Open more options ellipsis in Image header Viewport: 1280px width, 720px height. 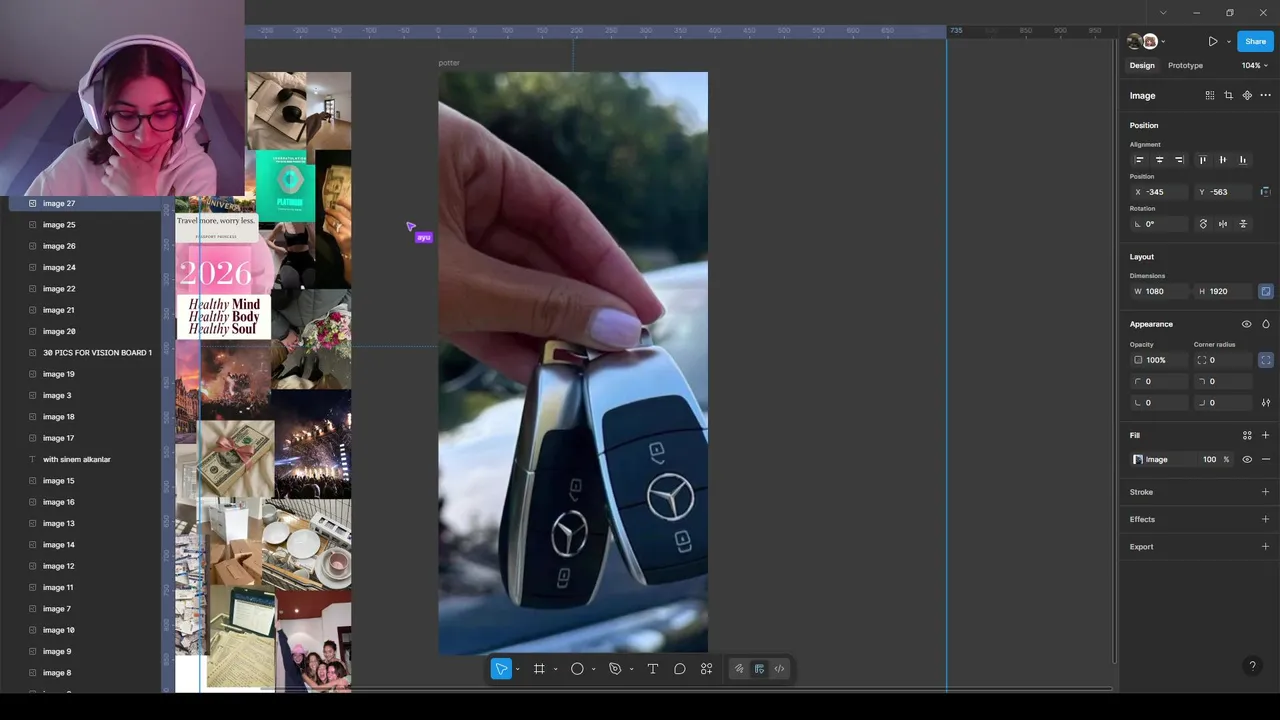click(x=1265, y=96)
